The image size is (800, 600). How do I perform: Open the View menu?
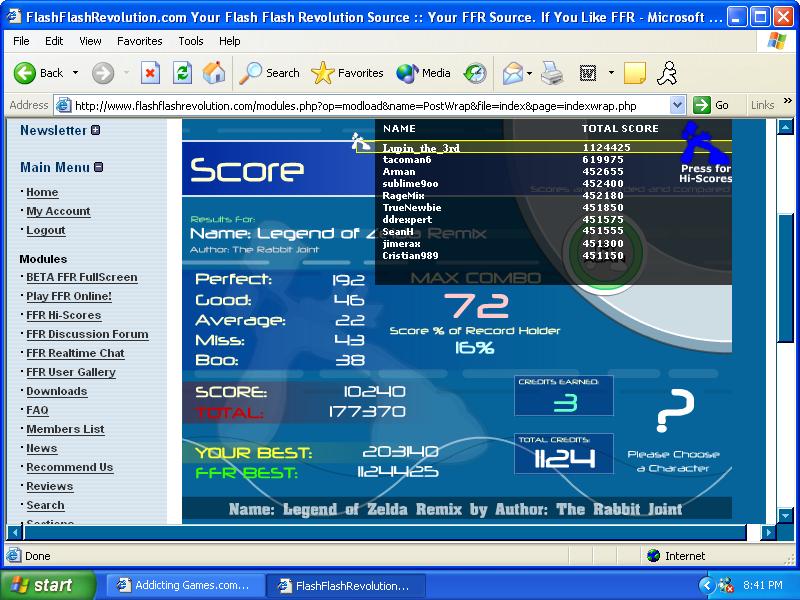pyautogui.click(x=90, y=41)
